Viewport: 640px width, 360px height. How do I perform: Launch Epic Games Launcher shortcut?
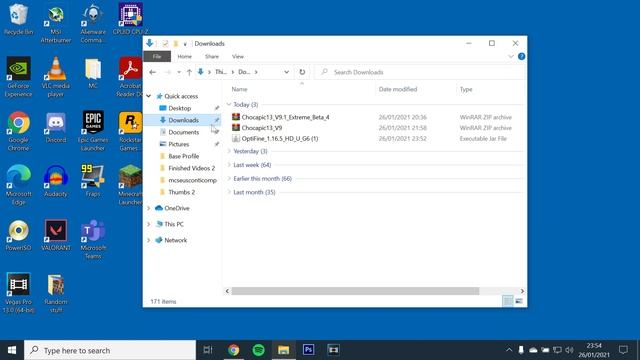pos(93,131)
